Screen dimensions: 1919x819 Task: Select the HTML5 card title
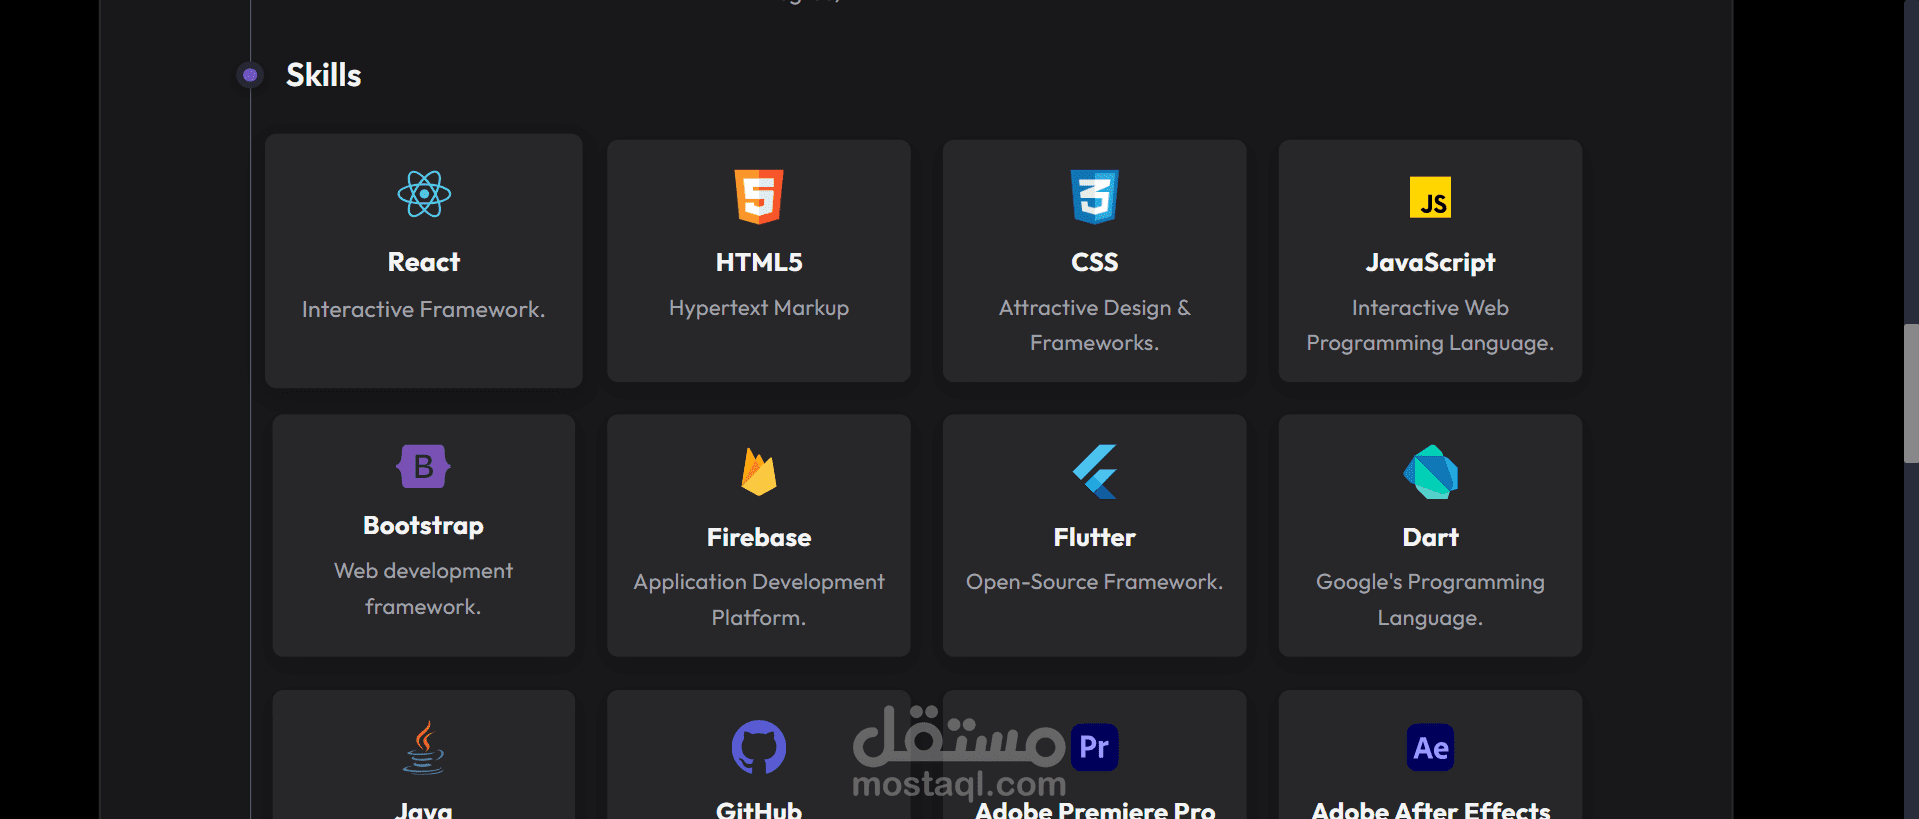[759, 262]
